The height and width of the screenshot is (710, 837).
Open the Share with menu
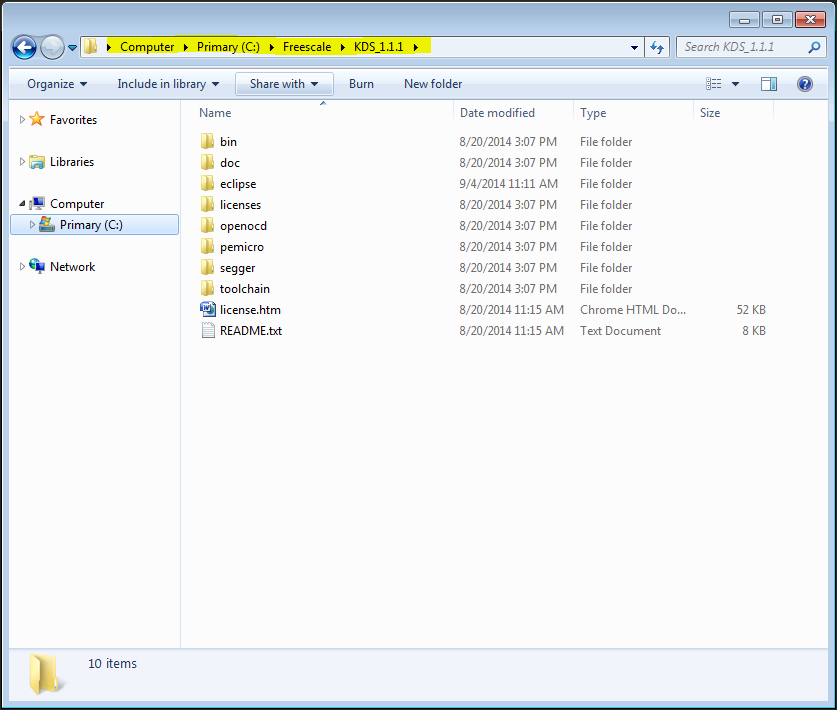click(284, 84)
